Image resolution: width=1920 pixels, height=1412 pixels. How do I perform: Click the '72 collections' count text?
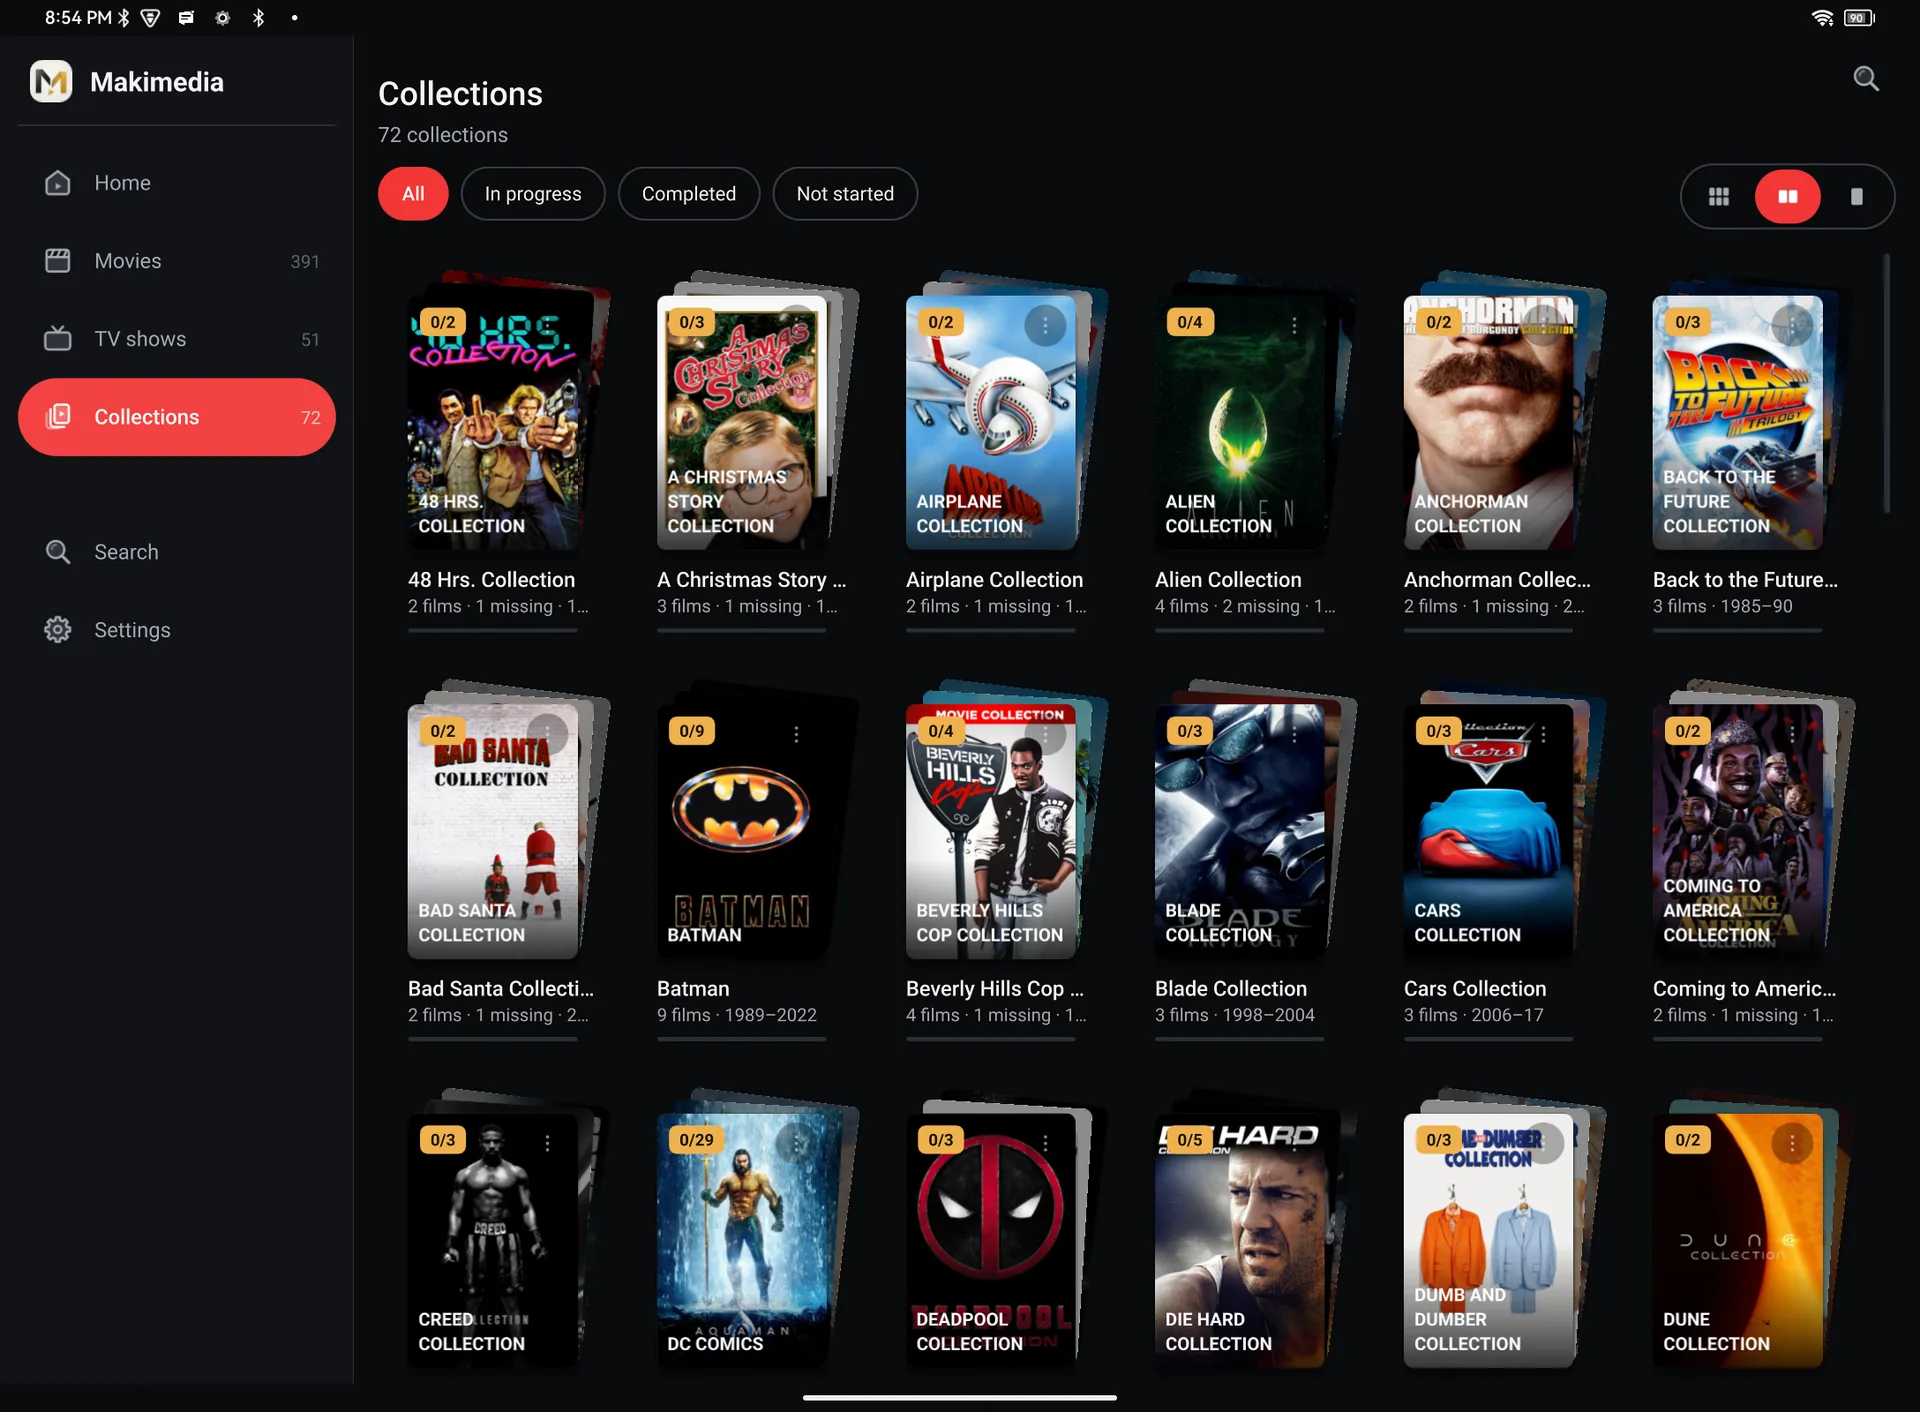[x=443, y=135]
